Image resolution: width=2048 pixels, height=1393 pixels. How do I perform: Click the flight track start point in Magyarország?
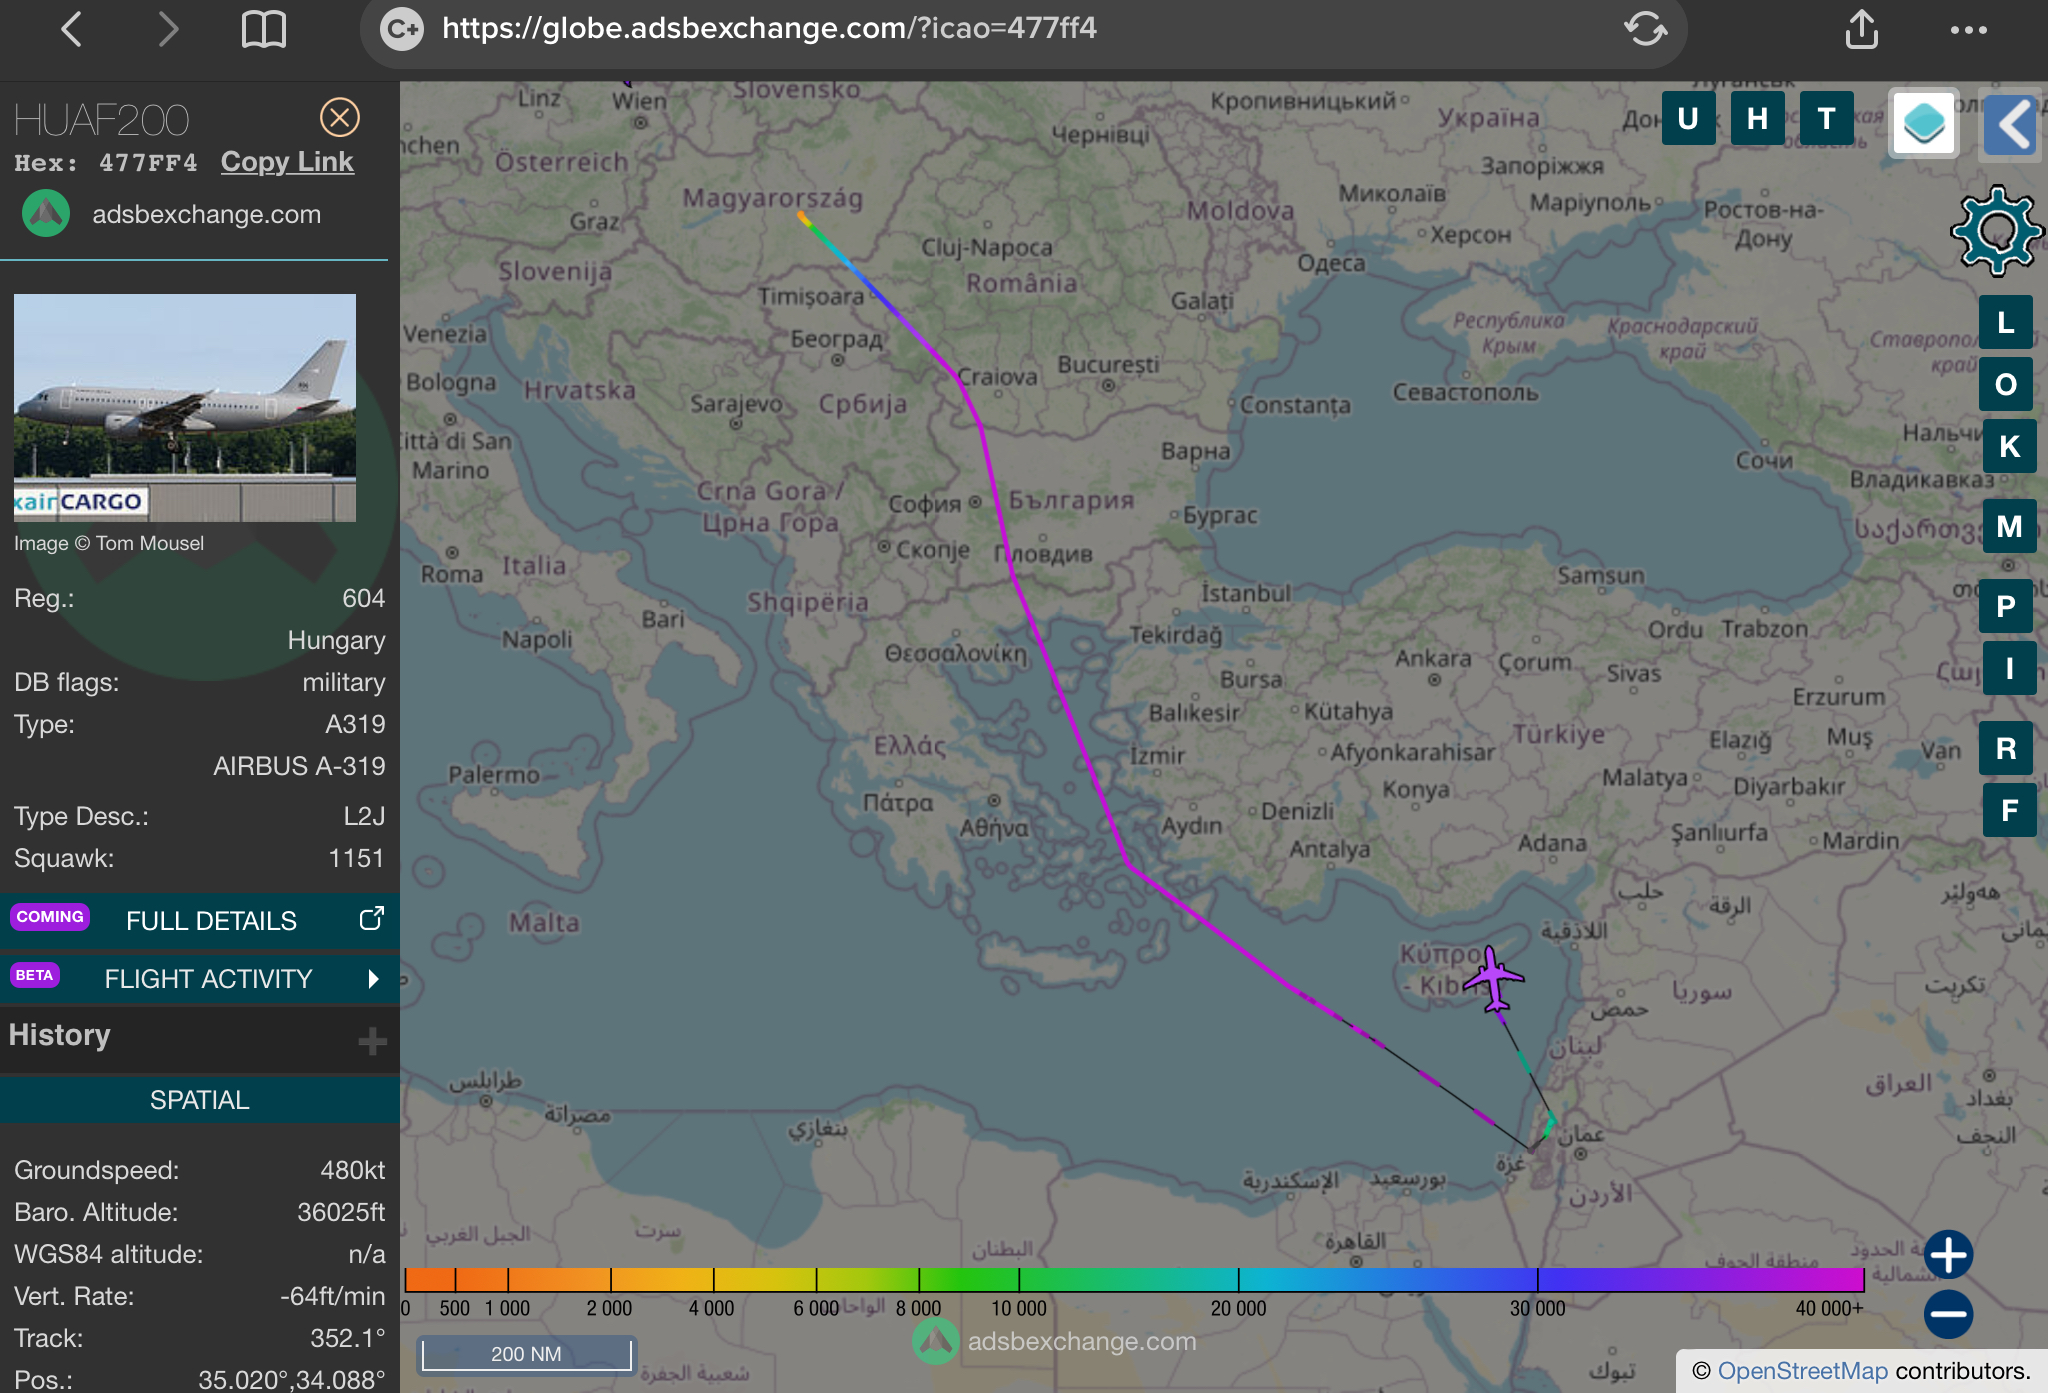point(801,215)
